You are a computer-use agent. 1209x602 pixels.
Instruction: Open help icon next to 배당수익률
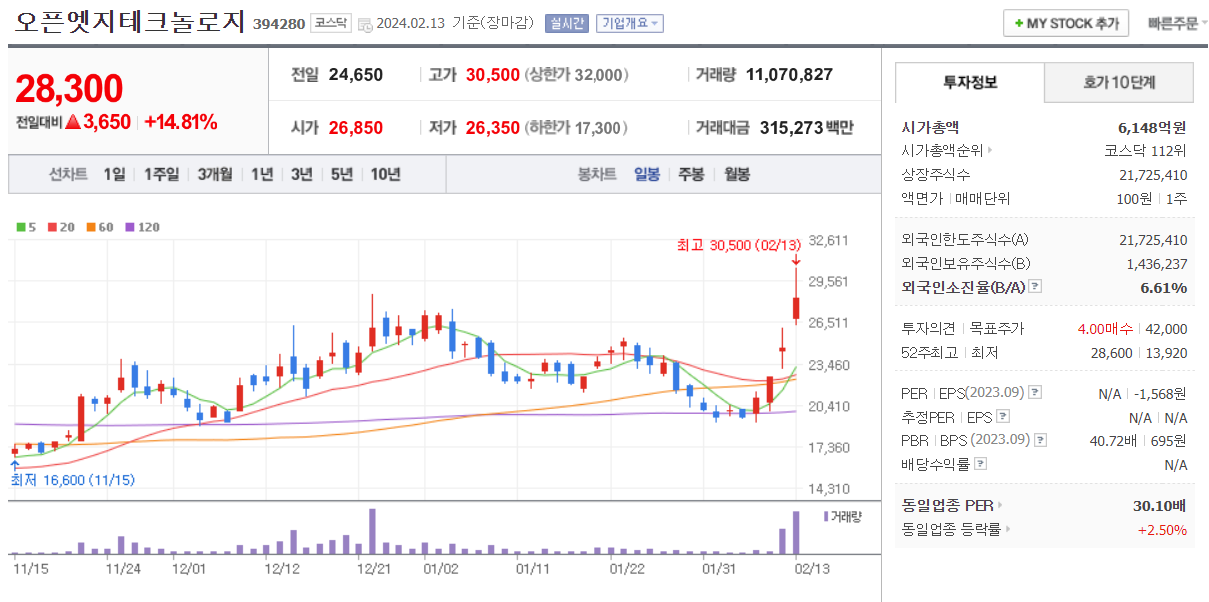coord(981,464)
